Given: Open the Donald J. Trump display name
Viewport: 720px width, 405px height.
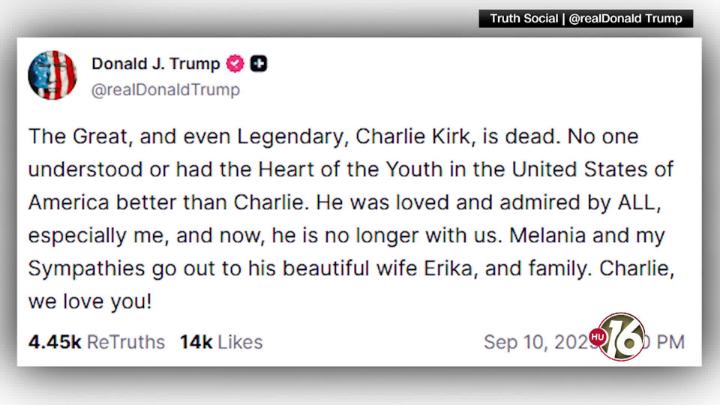Looking at the screenshot, I should 156,63.
